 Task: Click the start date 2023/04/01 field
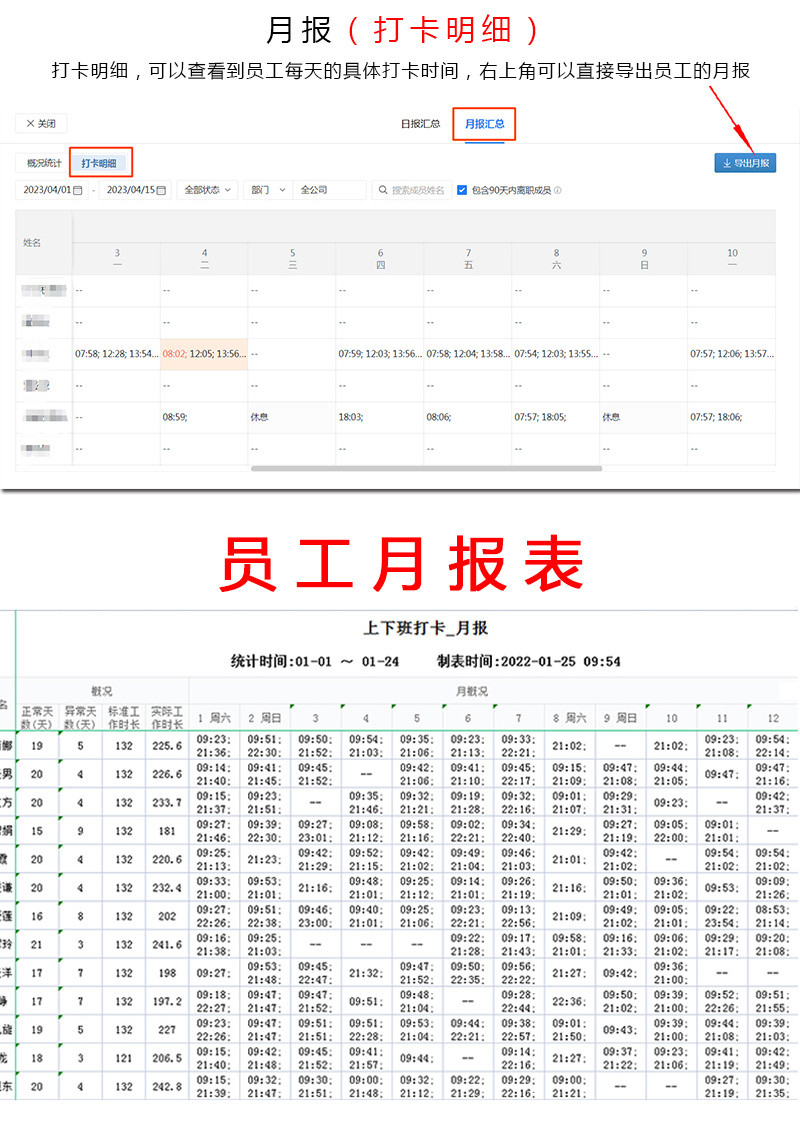51,190
